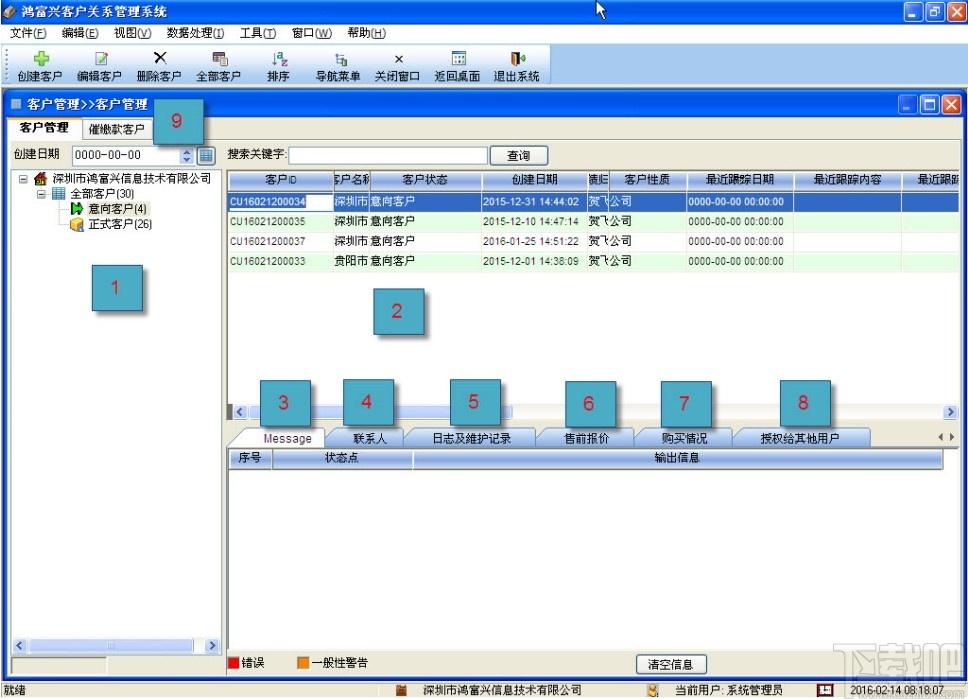The width and height of the screenshot is (968, 699).
Task: Click the 删除客户 X icon
Action: [x=160, y=58]
